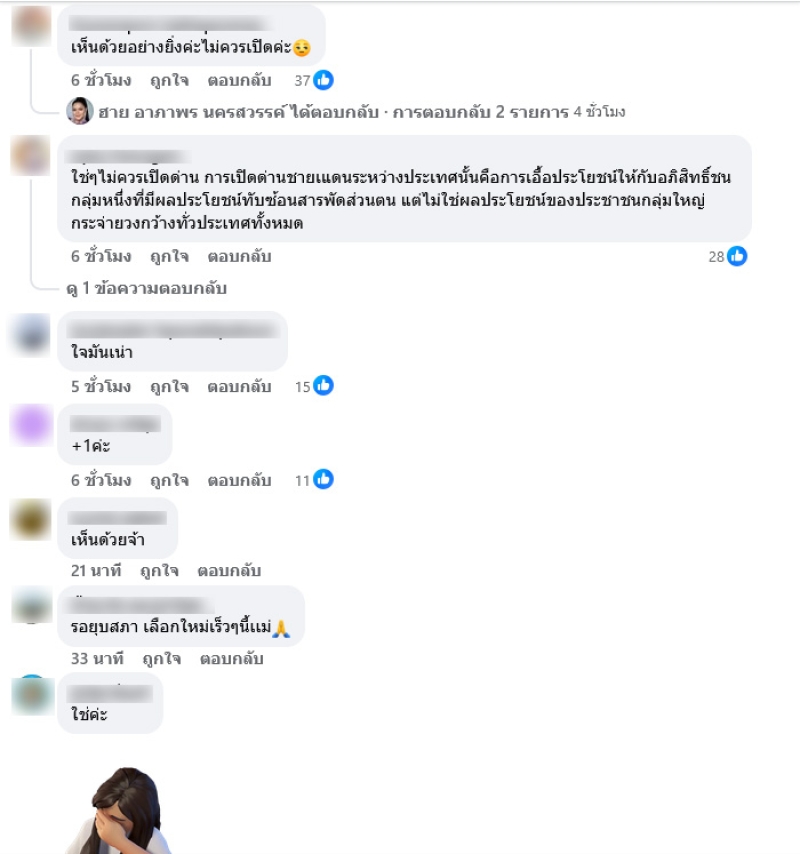800x854 pixels.
Task: Click the crying woman sticker image
Action: pos(121,810)
